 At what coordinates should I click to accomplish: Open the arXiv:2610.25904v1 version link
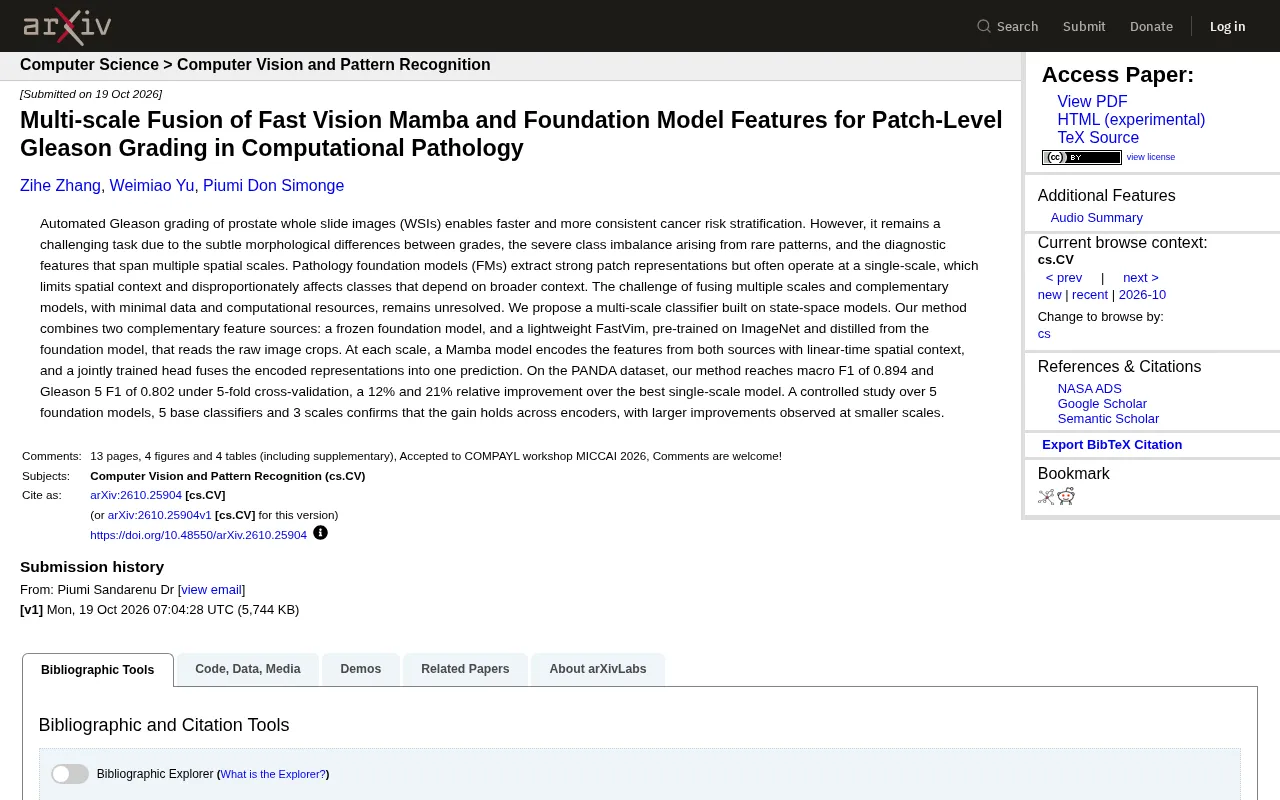(x=160, y=515)
